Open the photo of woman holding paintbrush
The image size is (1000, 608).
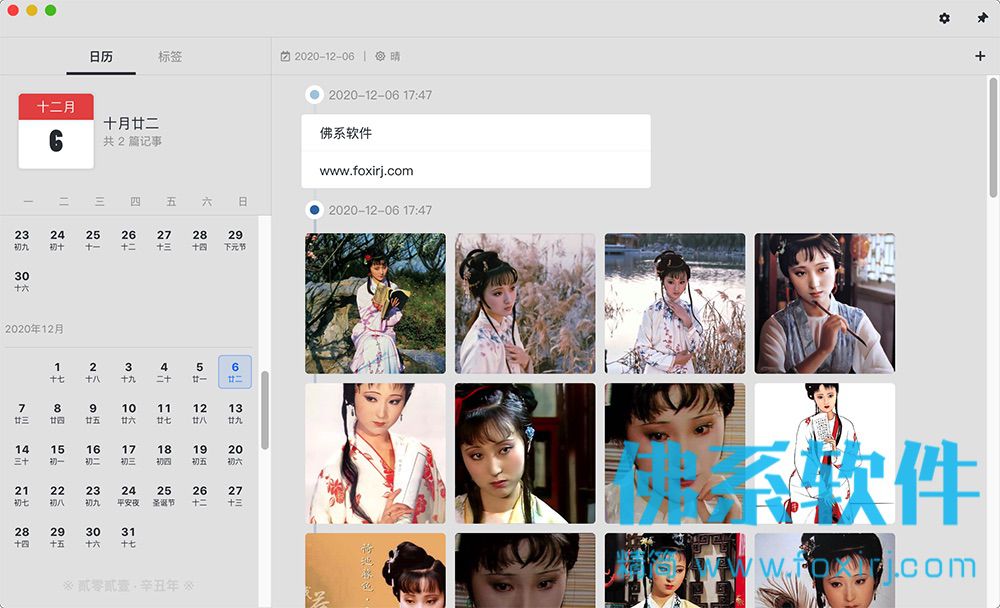[x=825, y=303]
